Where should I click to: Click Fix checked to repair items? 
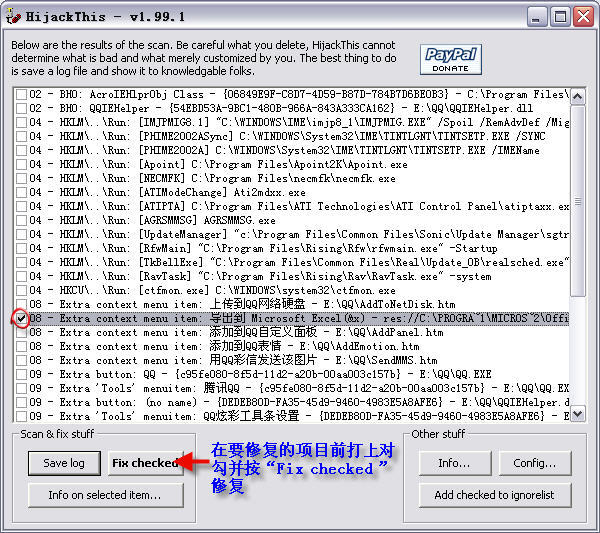145,463
